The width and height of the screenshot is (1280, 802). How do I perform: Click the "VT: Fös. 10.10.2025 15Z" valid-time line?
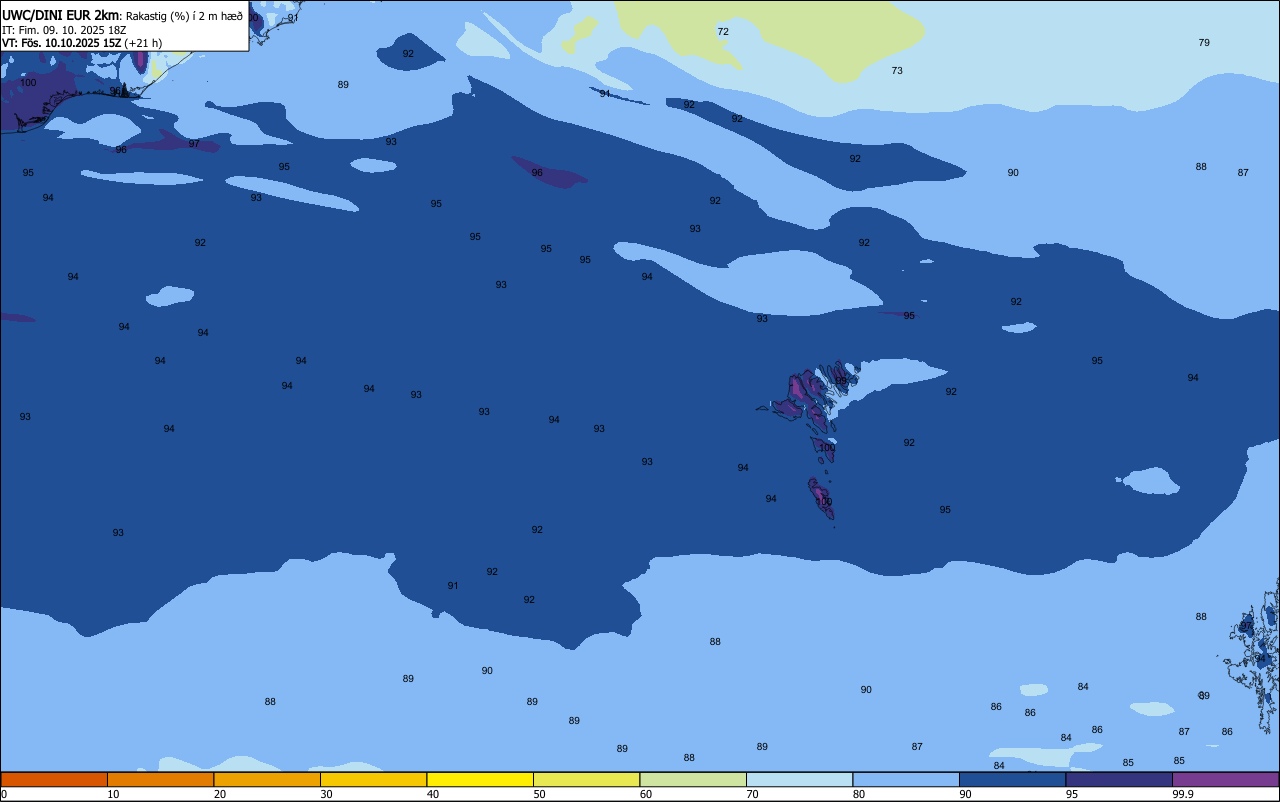click(61, 43)
